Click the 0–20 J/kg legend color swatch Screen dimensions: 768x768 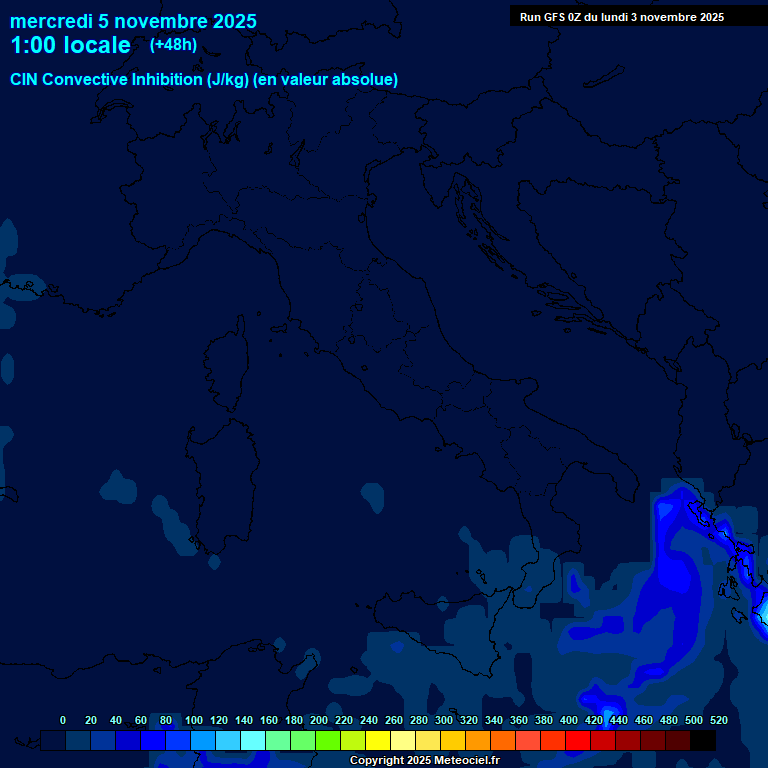[x=78, y=740]
